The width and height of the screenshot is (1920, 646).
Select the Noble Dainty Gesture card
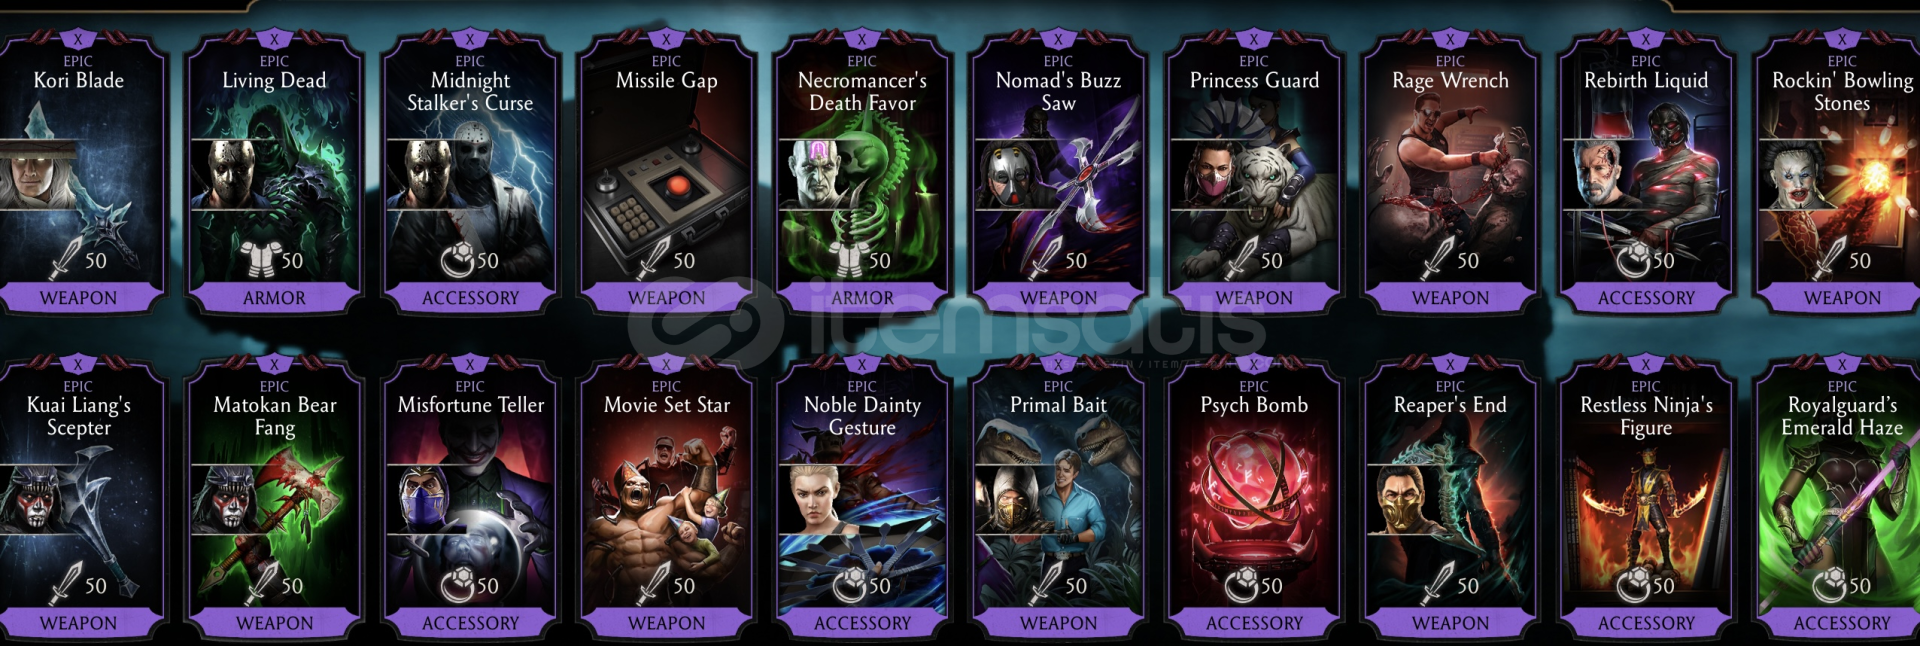(x=863, y=498)
